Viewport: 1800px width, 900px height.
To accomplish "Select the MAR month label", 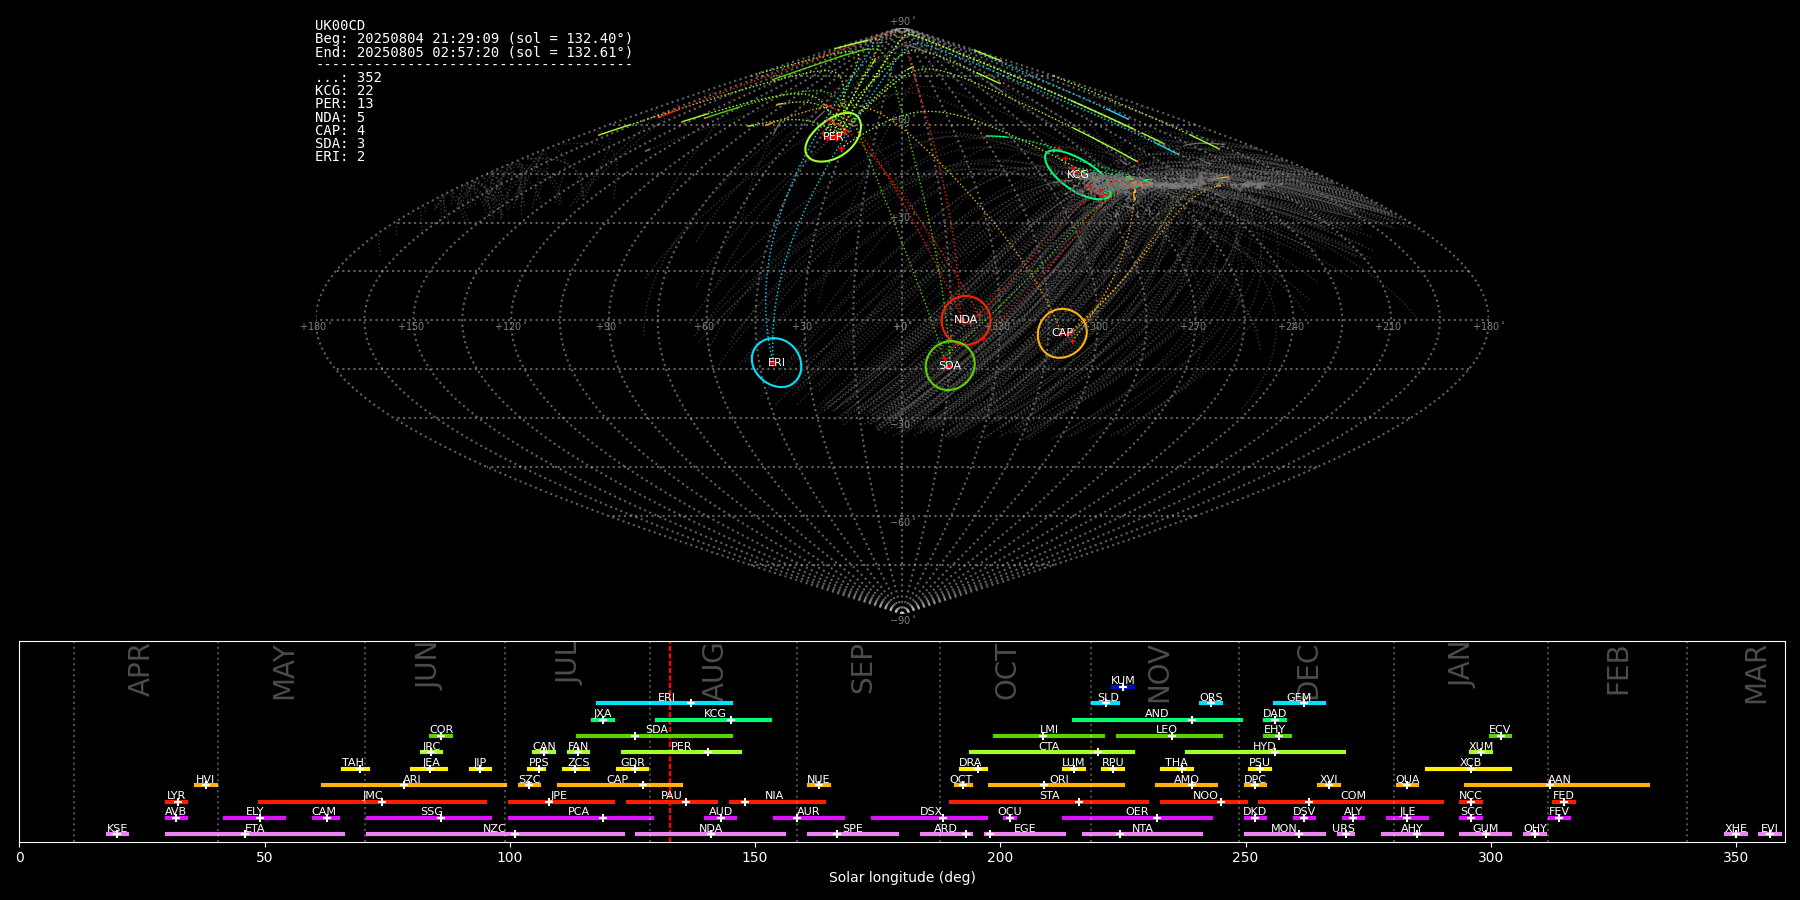I will (1756, 675).
